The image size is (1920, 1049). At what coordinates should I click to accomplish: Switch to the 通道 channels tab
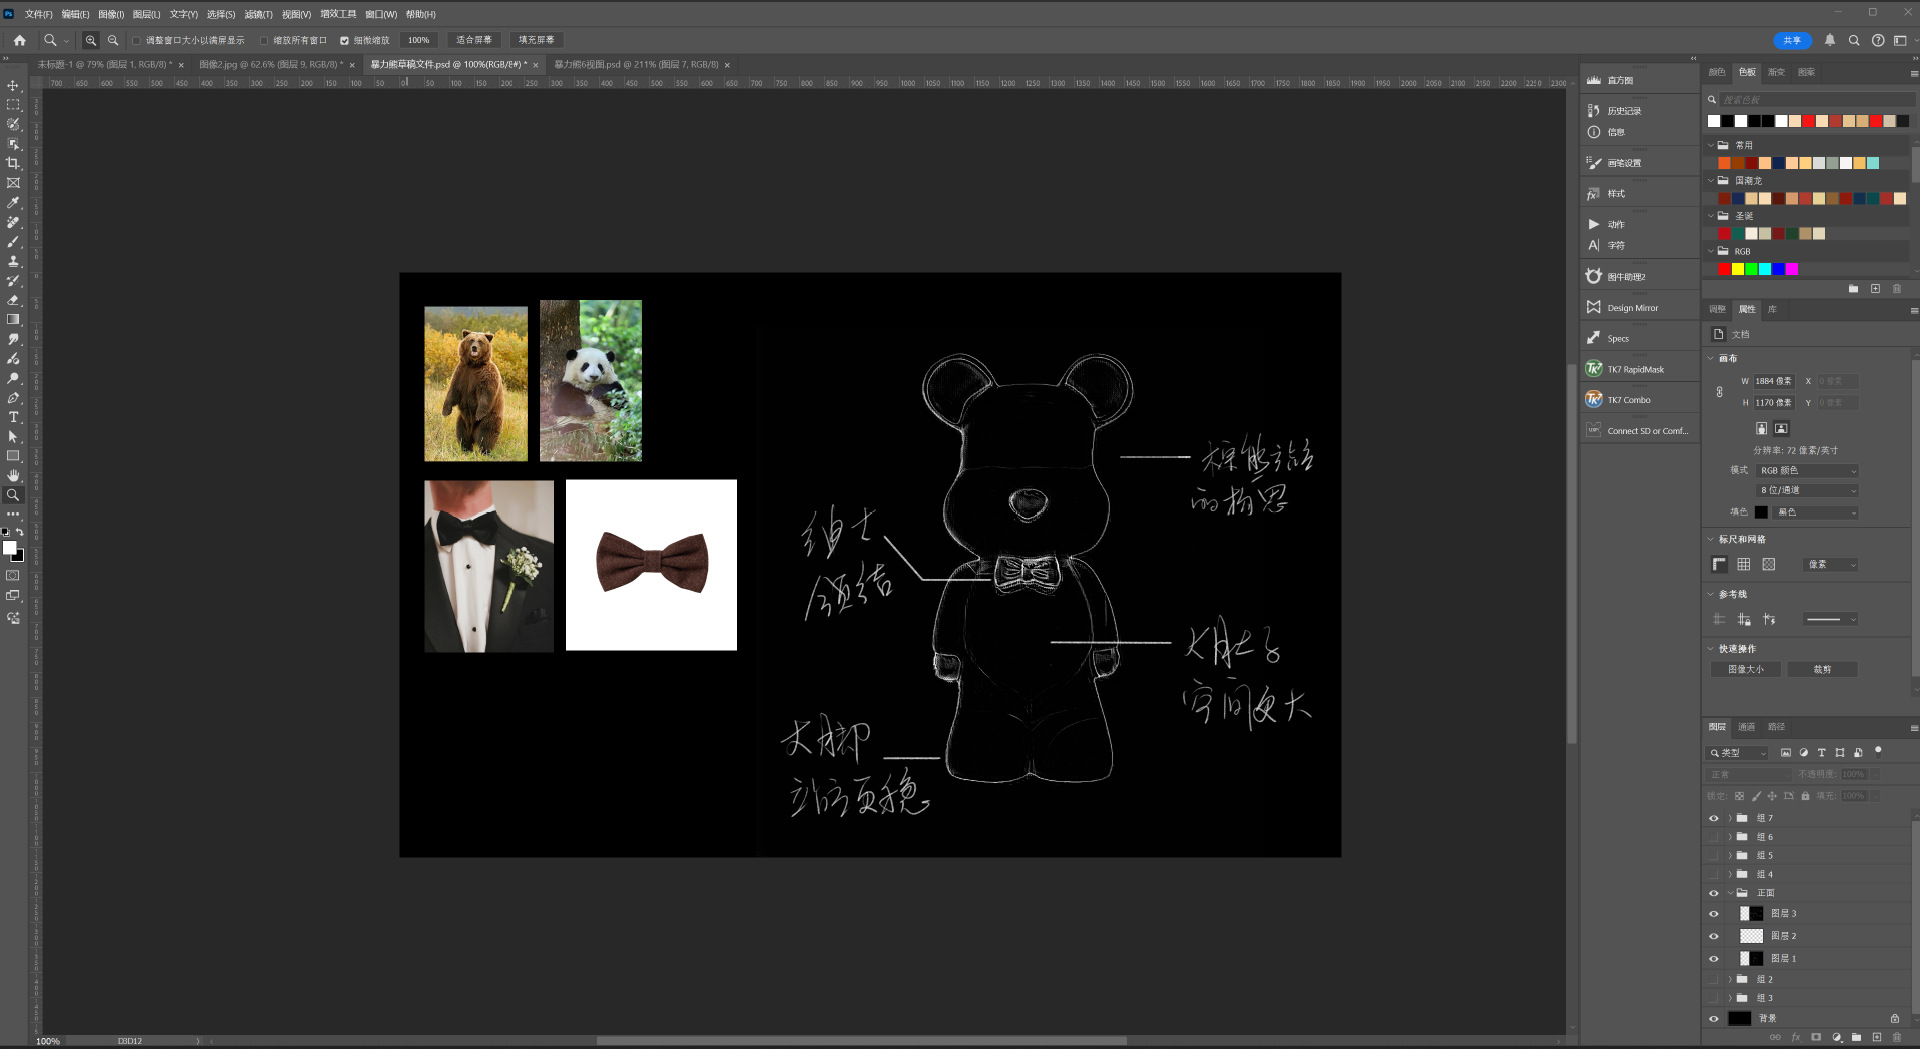(1746, 727)
